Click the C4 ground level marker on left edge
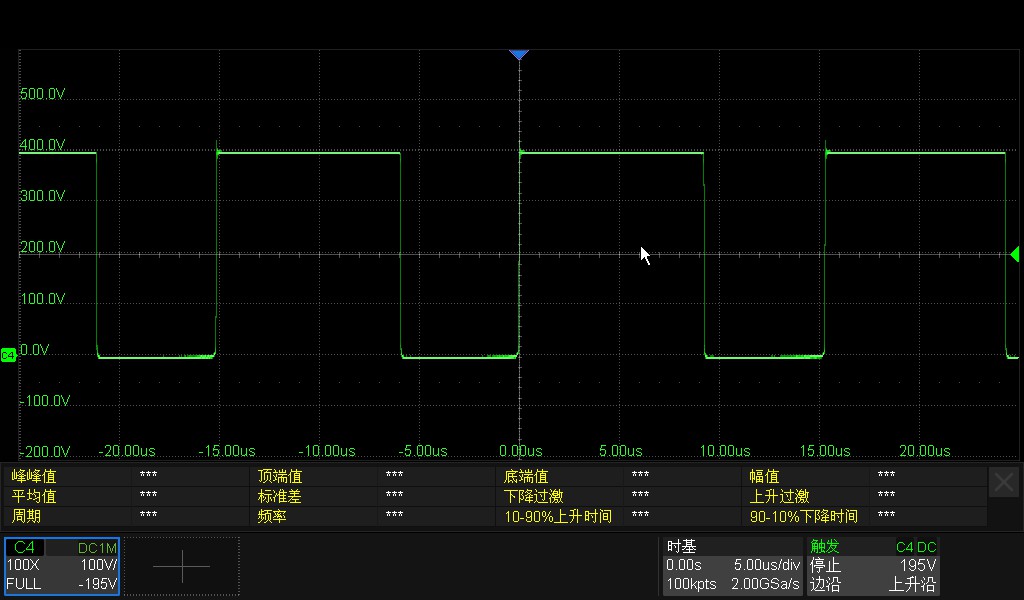 tap(8, 354)
